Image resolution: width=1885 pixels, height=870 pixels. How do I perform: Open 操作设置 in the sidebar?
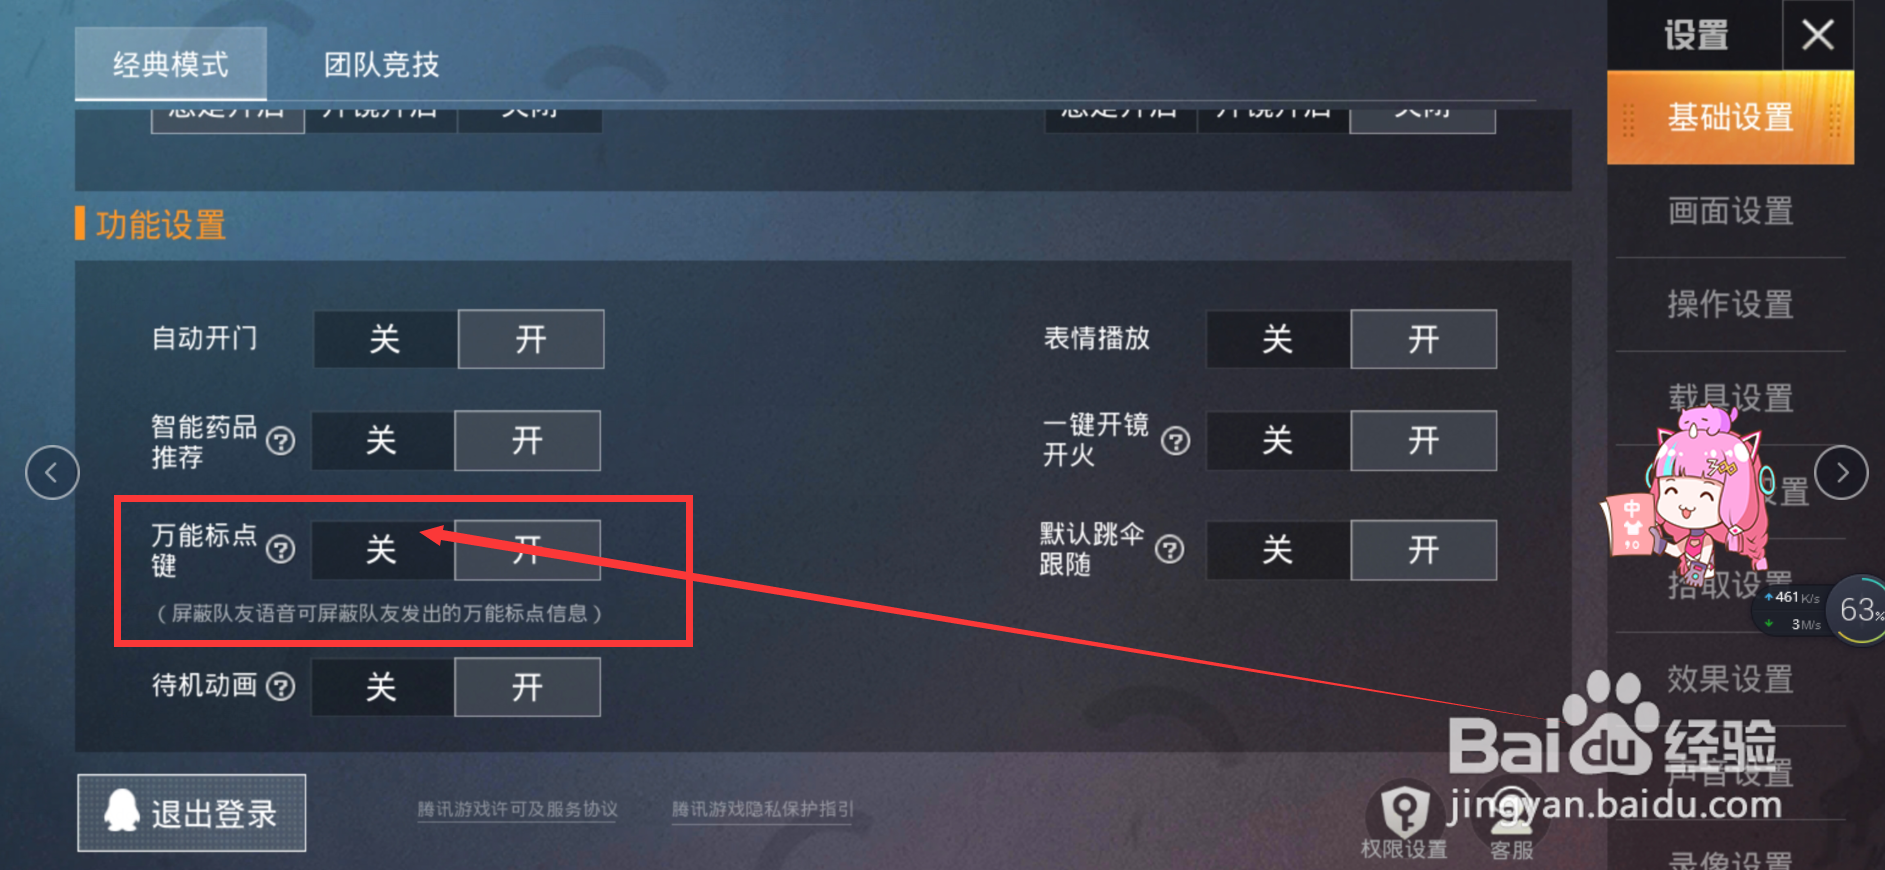[x=1730, y=304]
